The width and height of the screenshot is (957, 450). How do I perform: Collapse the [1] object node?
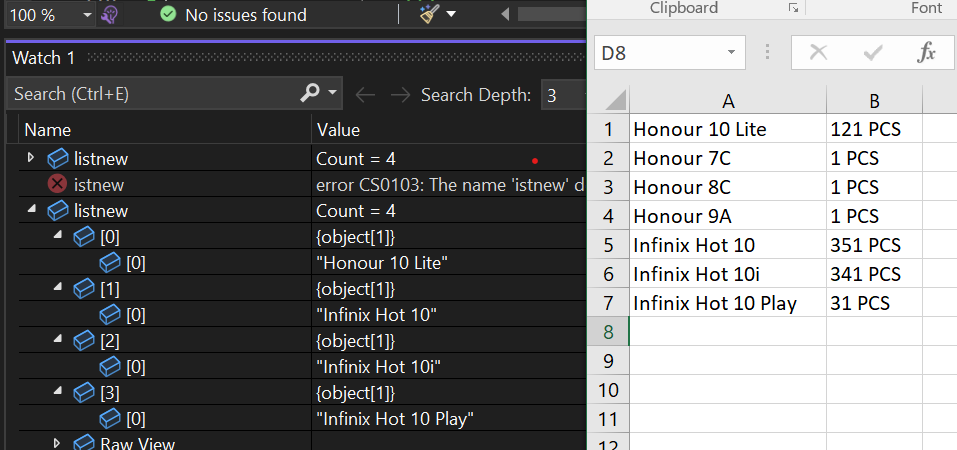(58, 287)
